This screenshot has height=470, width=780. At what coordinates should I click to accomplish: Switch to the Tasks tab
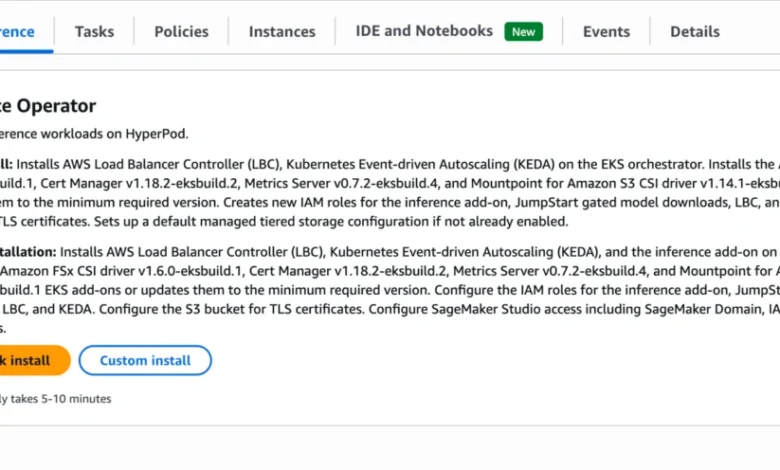[94, 32]
